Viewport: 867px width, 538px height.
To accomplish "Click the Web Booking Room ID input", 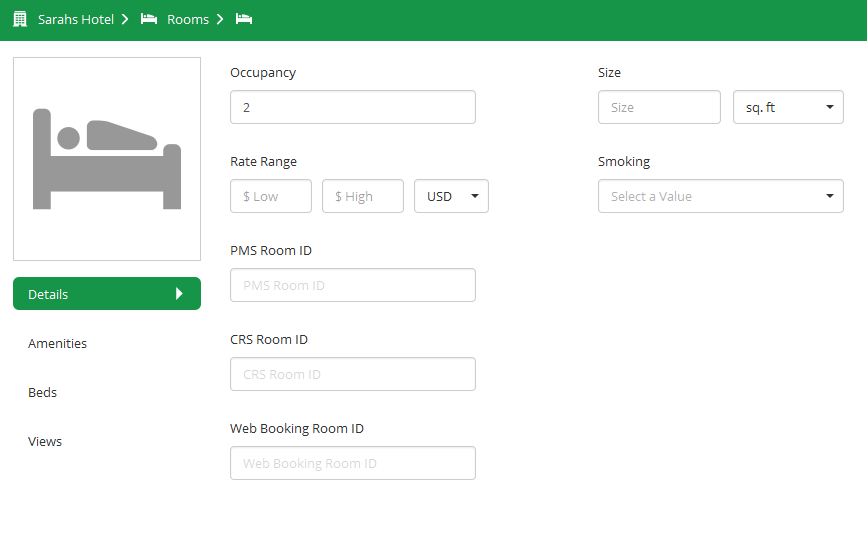I will click(353, 463).
